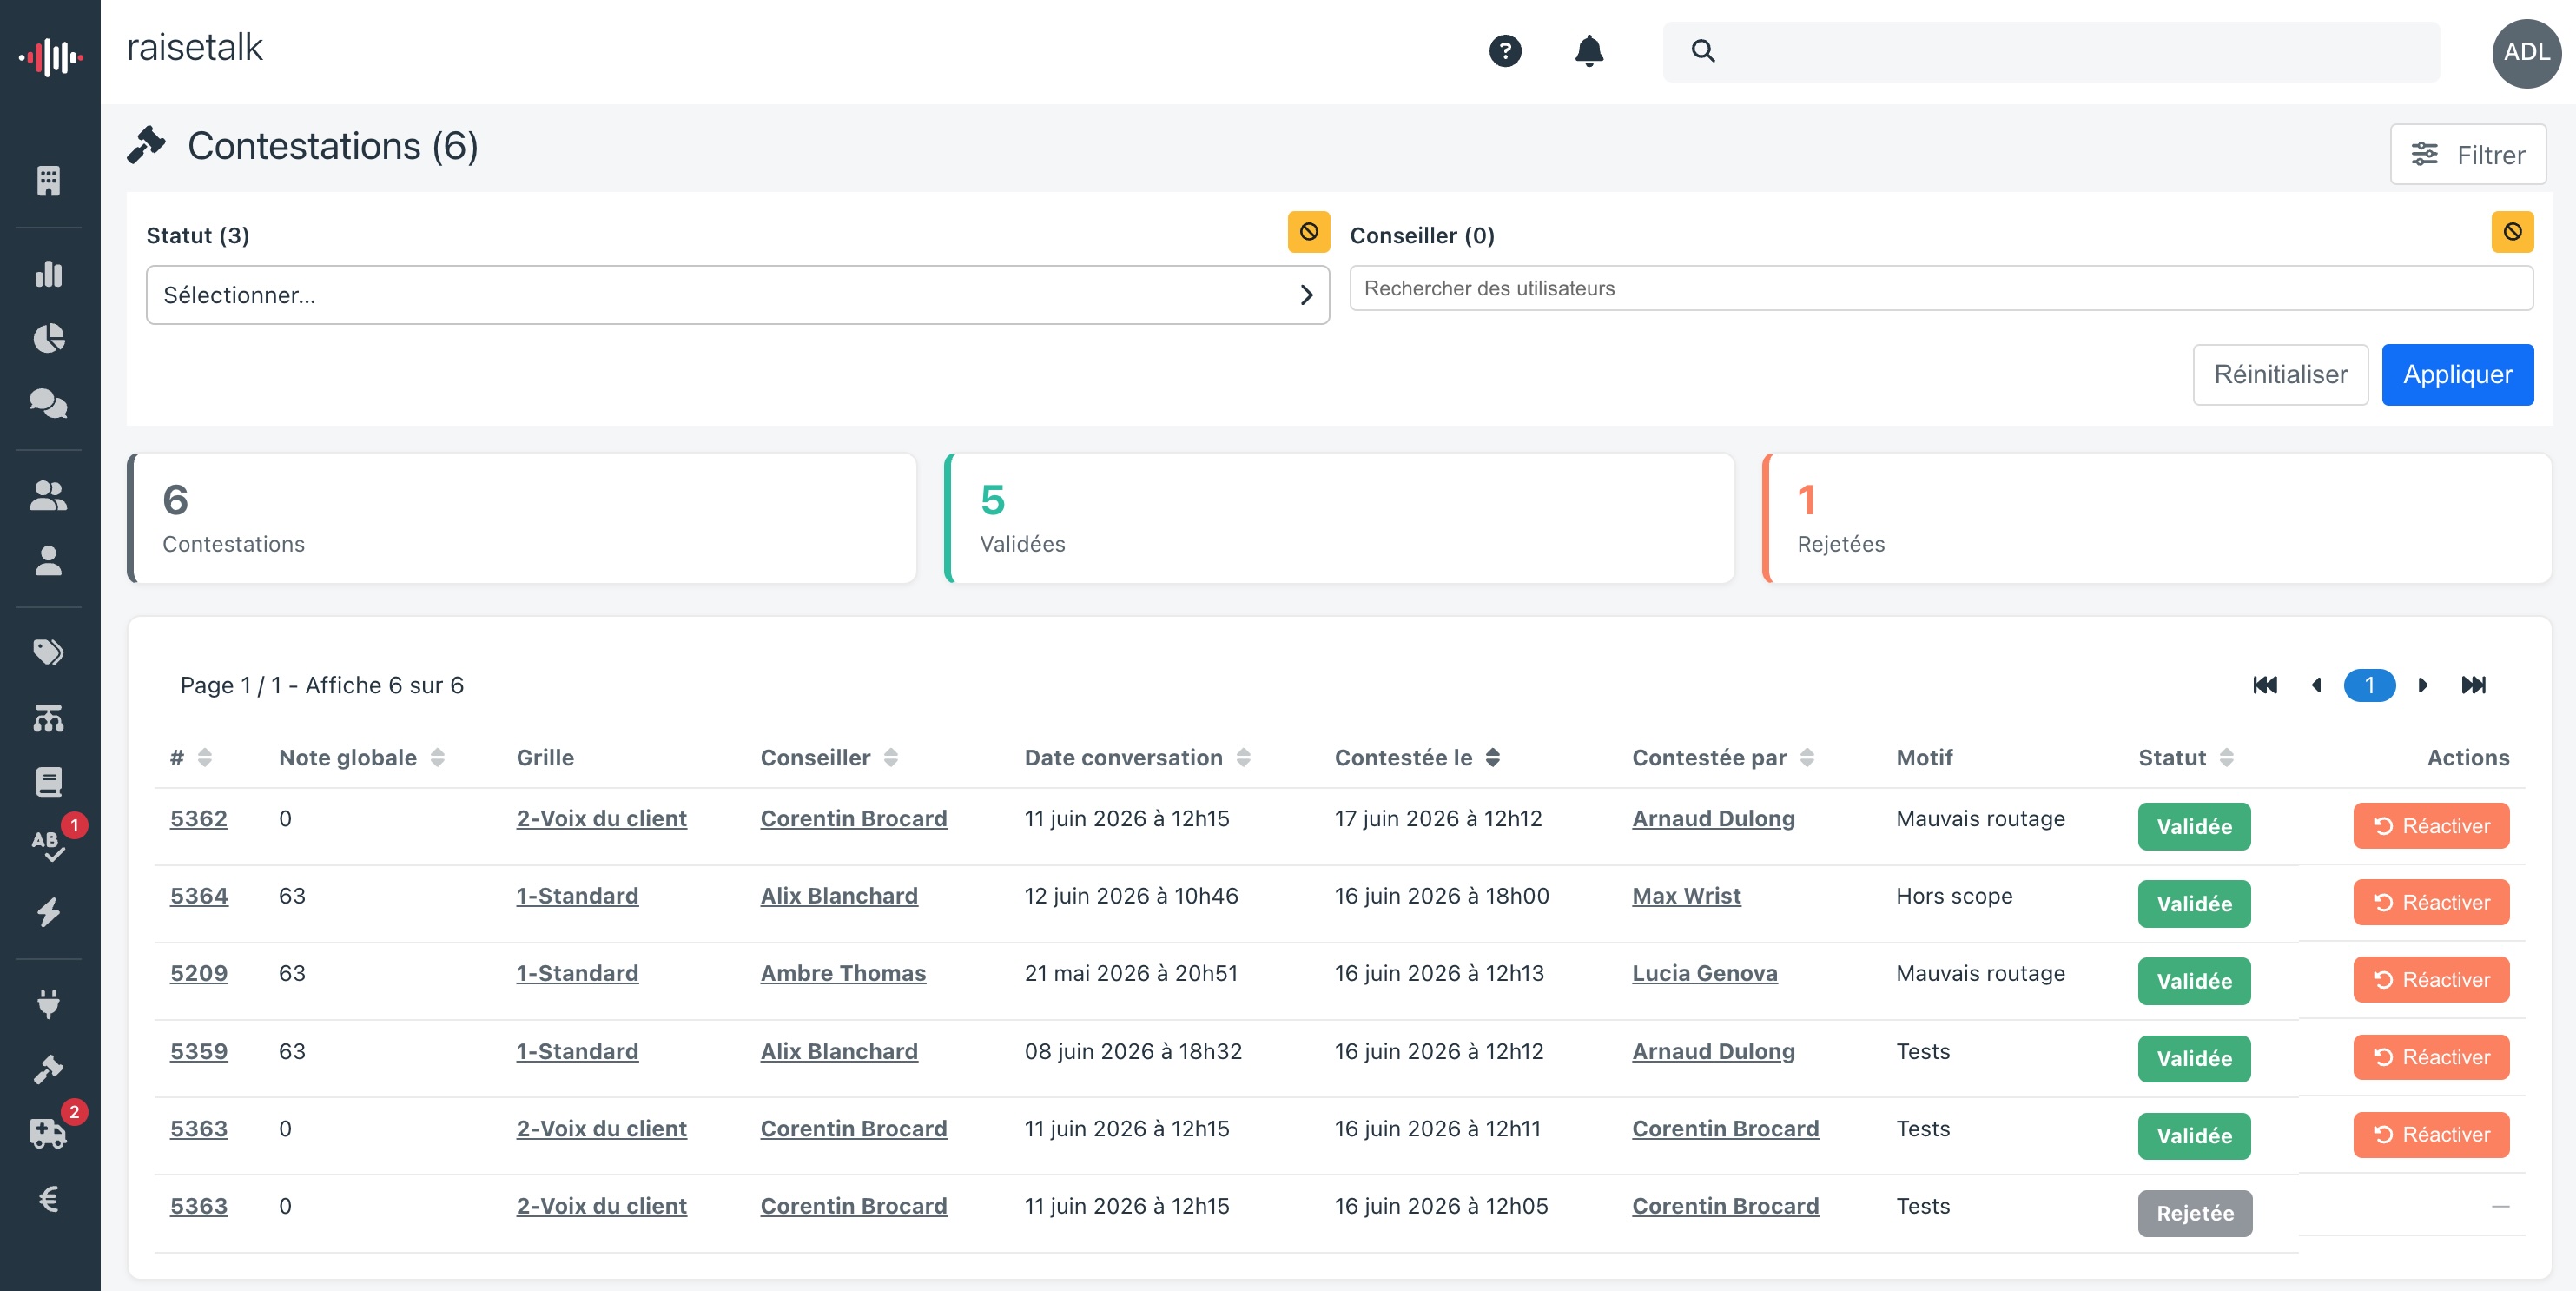Open notifications bell icon

point(1589,50)
